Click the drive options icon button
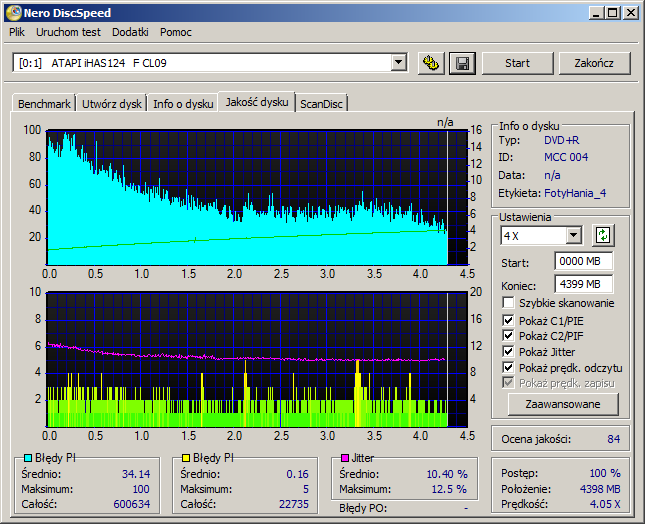This screenshot has width=645, height=524. pos(431,63)
